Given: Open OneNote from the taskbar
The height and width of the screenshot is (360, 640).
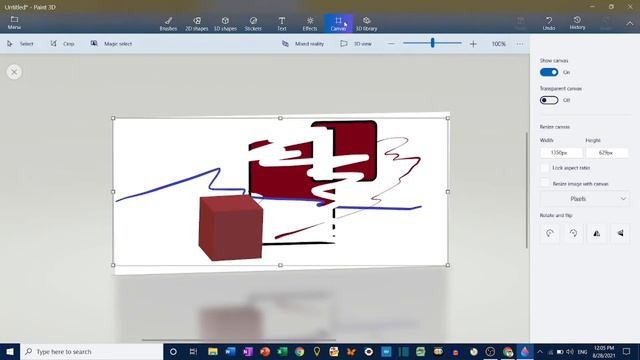Looking at the screenshot, I should 247,351.
